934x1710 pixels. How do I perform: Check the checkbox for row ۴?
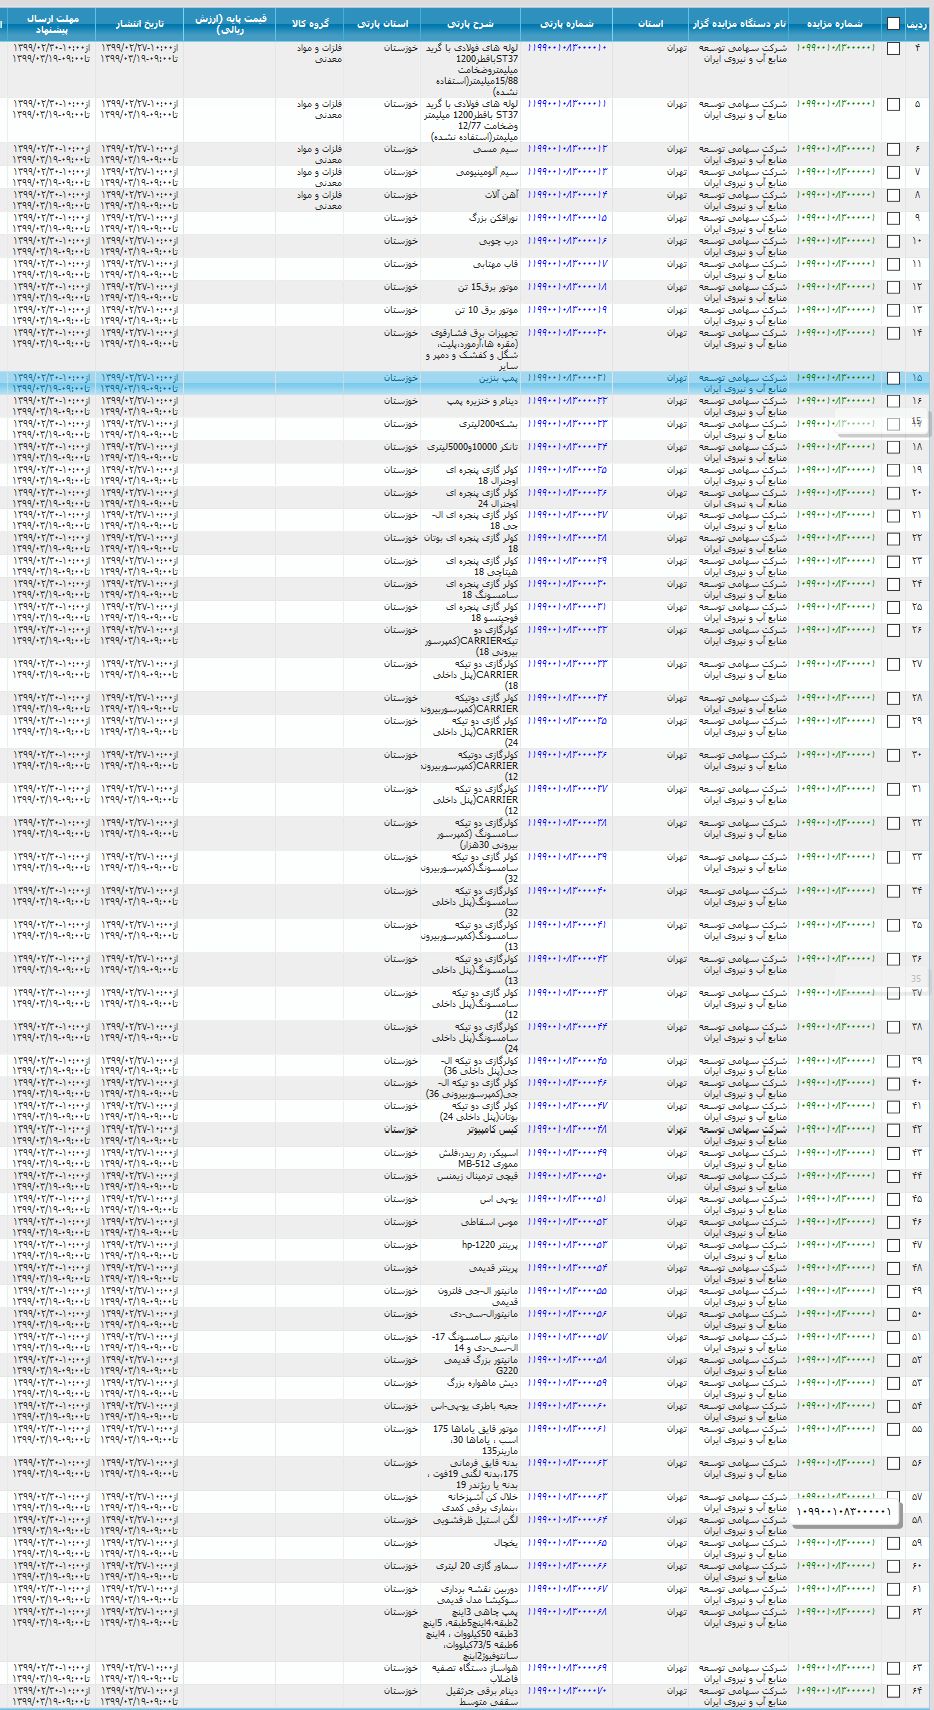pos(893,49)
